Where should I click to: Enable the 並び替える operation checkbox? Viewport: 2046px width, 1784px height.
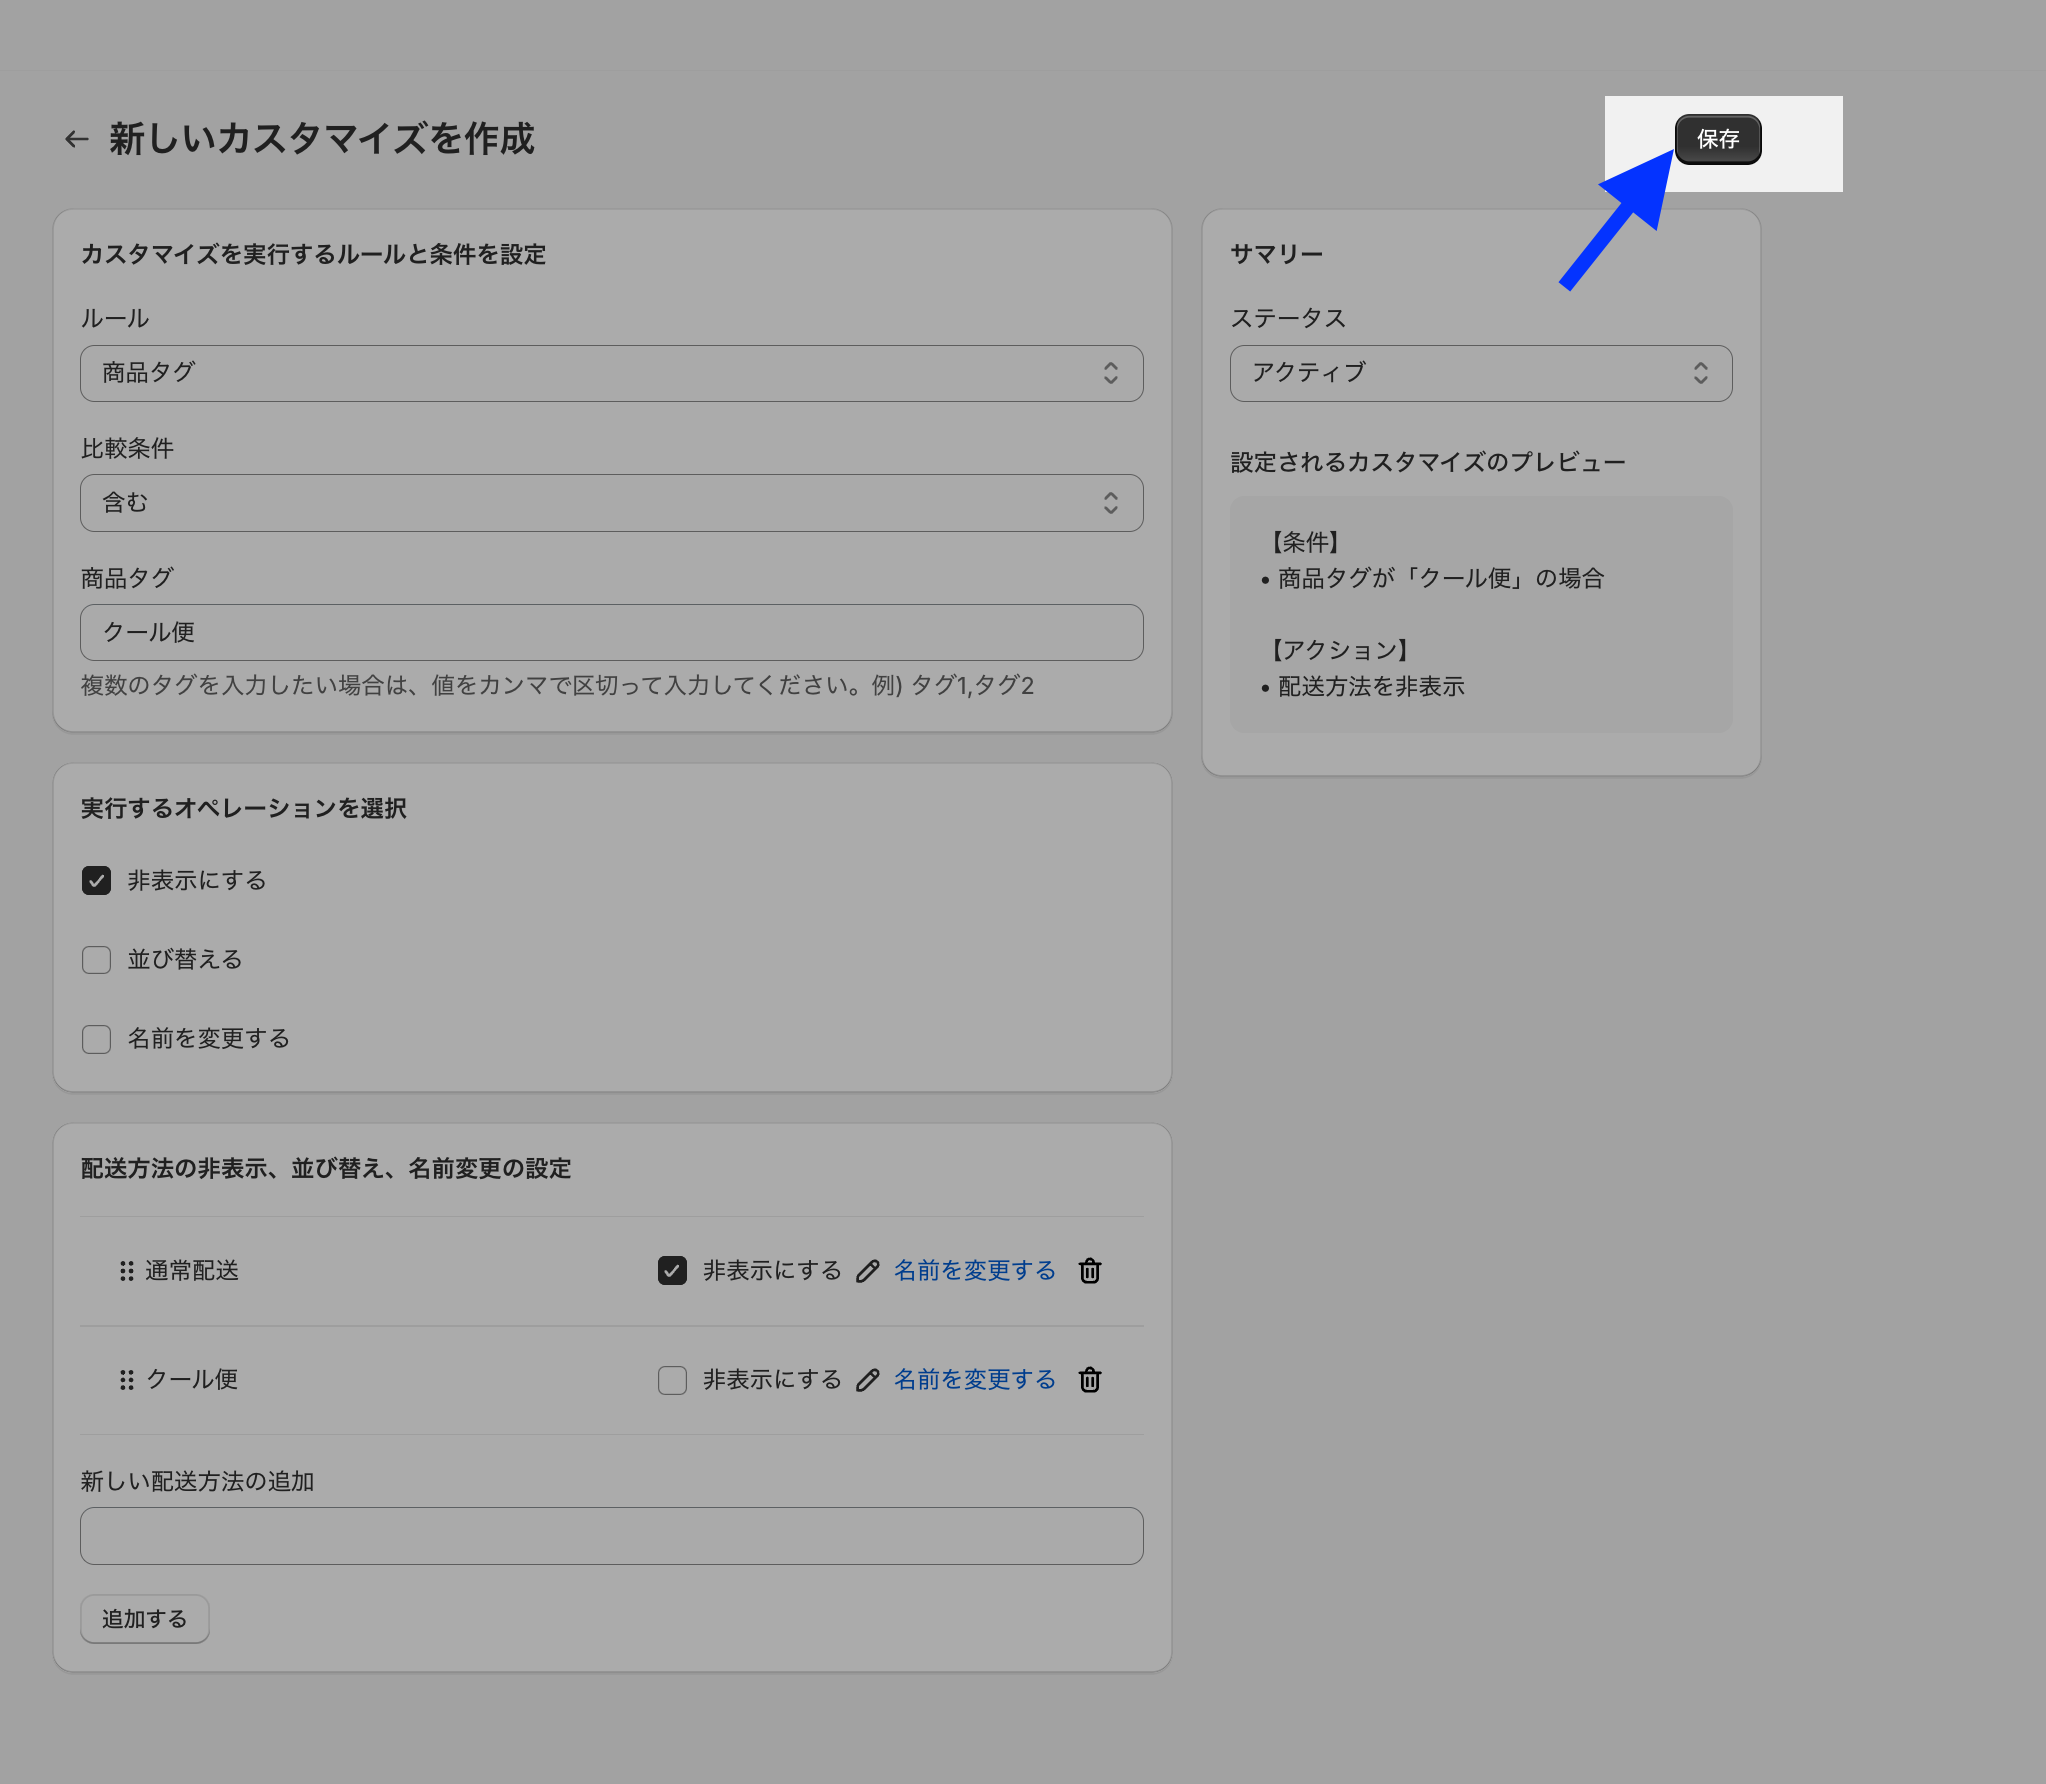coord(96,959)
